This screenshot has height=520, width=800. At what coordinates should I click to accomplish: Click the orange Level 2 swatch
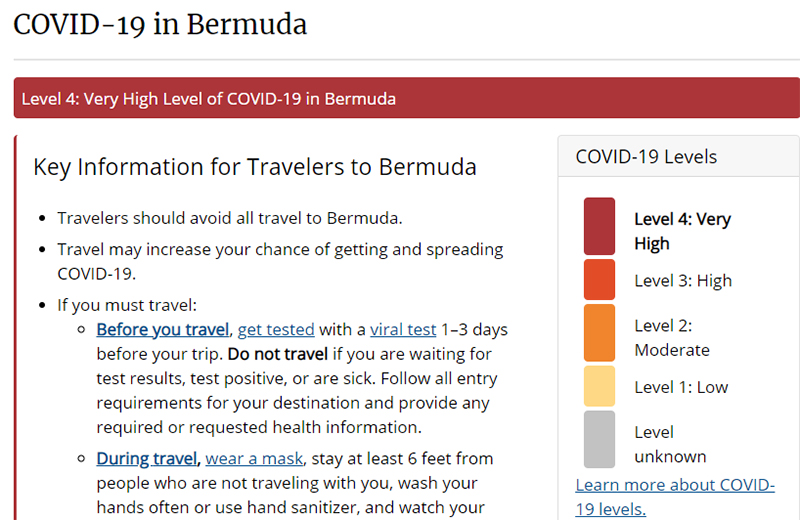[x=599, y=333]
